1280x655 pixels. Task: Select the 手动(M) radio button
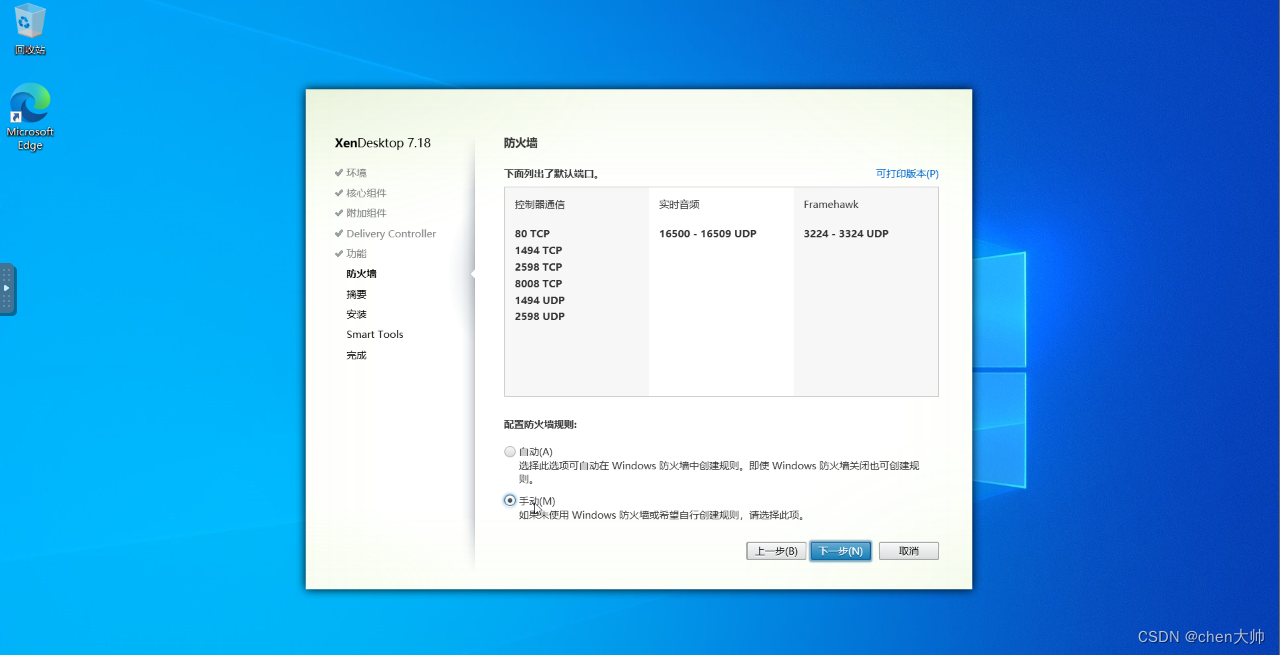pos(510,500)
